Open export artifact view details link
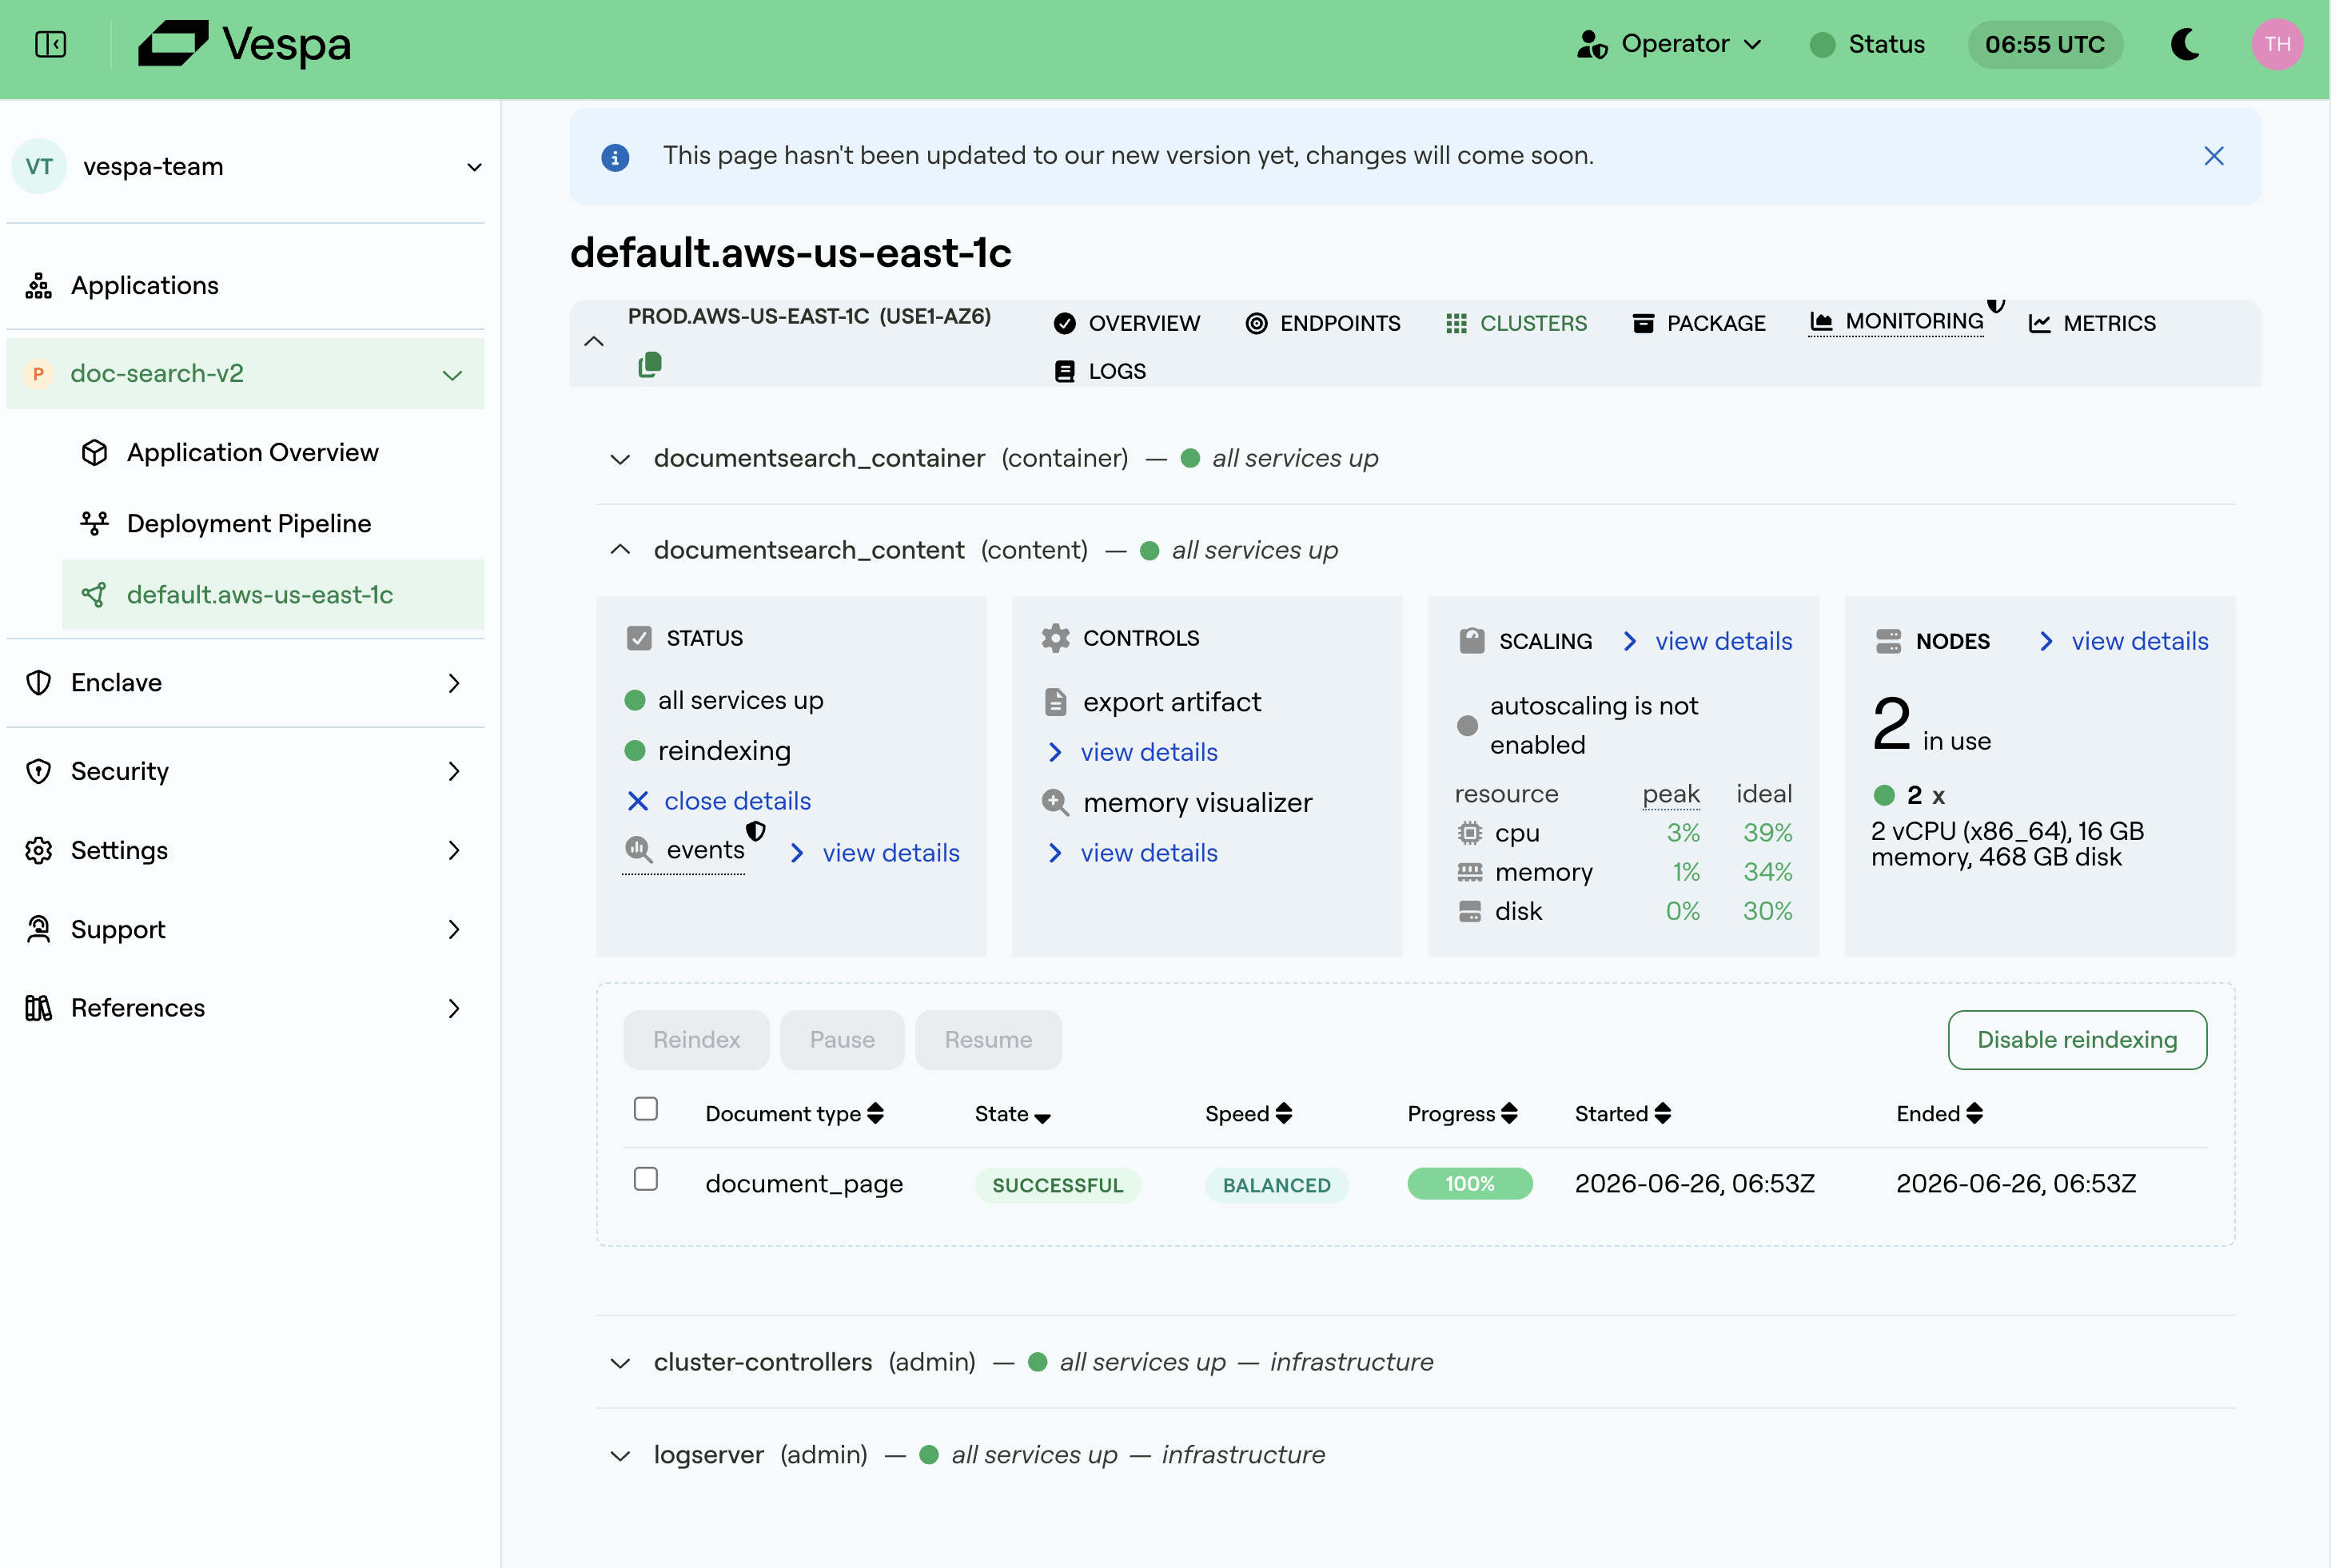2331x1568 pixels. [1133, 752]
